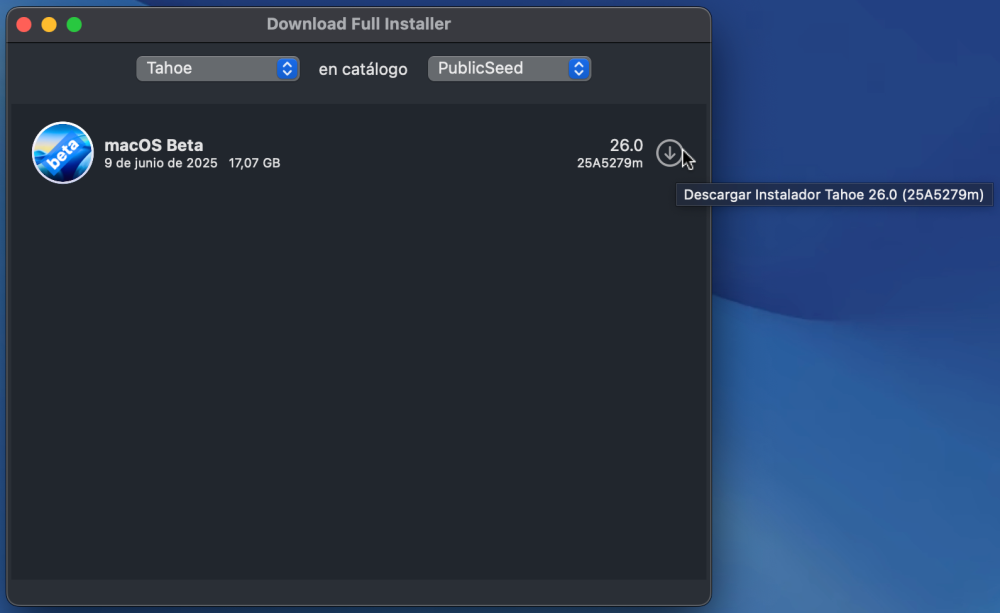This screenshot has height=613, width=1000.
Task: Click the 'en catálogo' label
Action: (363, 69)
